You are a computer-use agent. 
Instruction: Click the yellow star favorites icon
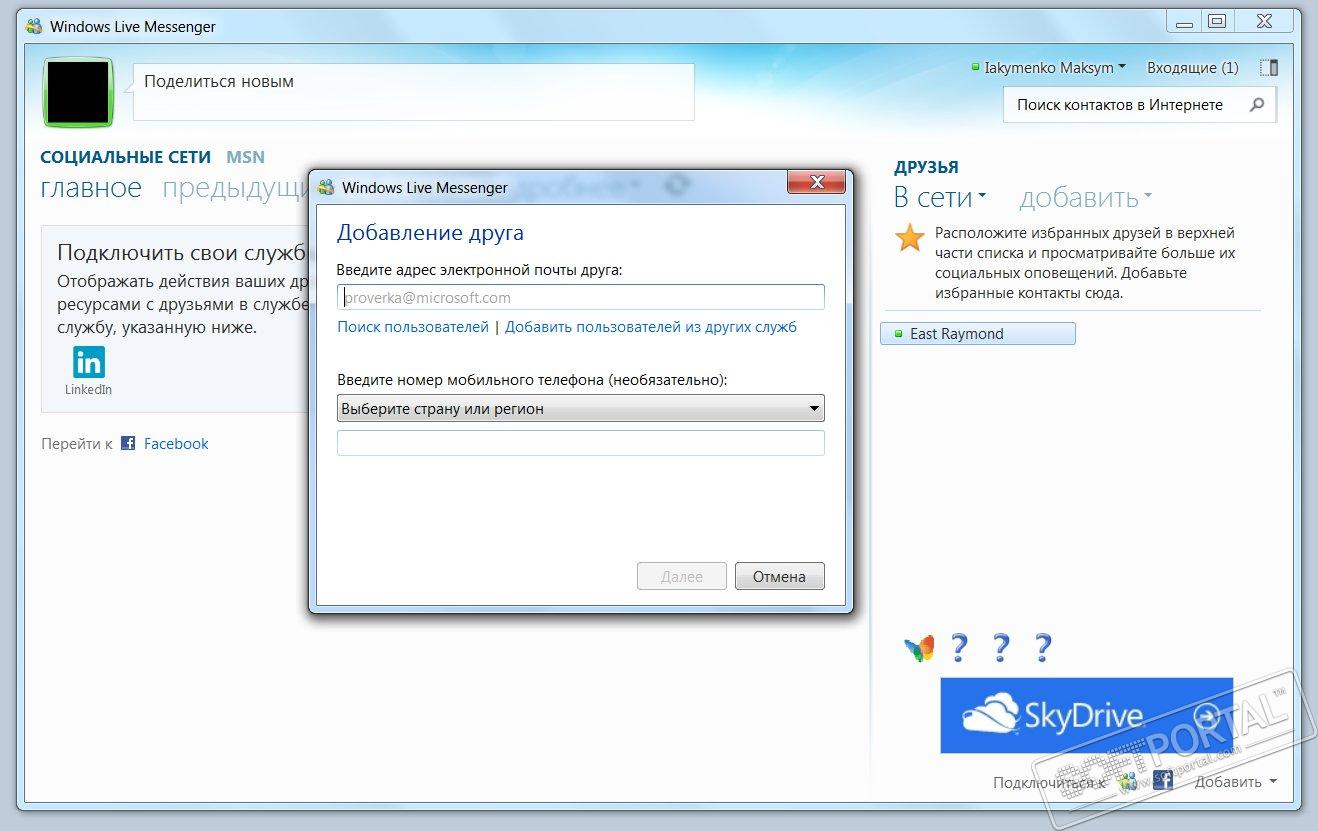(x=910, y=237)
